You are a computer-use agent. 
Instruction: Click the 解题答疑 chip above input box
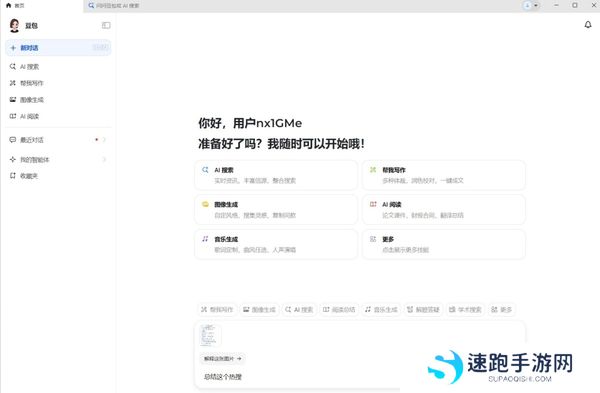point(423,310)
